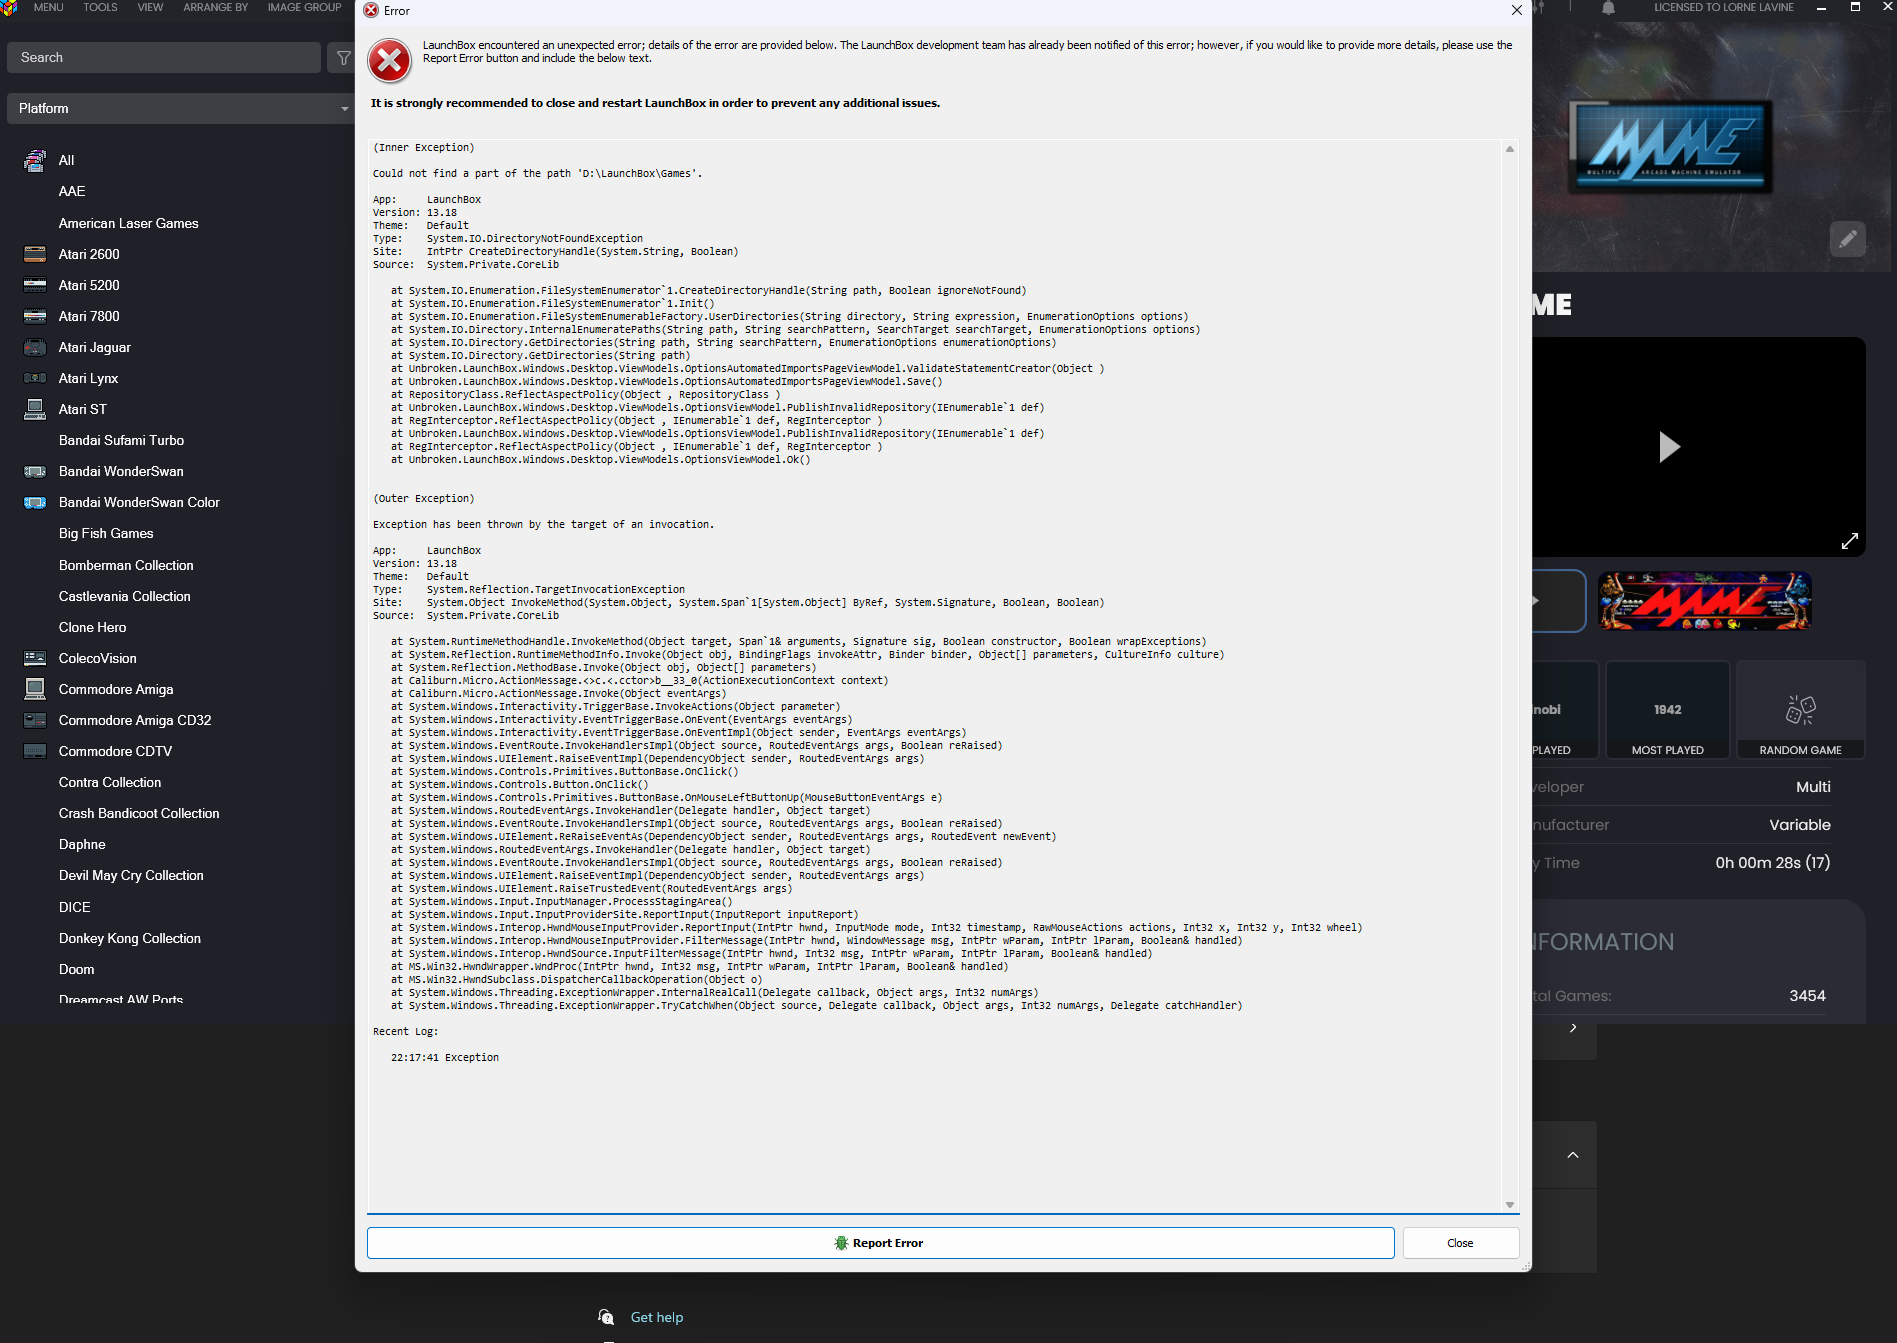
Task: Click the Atari 7800 console icon
Action: (35, 316)
